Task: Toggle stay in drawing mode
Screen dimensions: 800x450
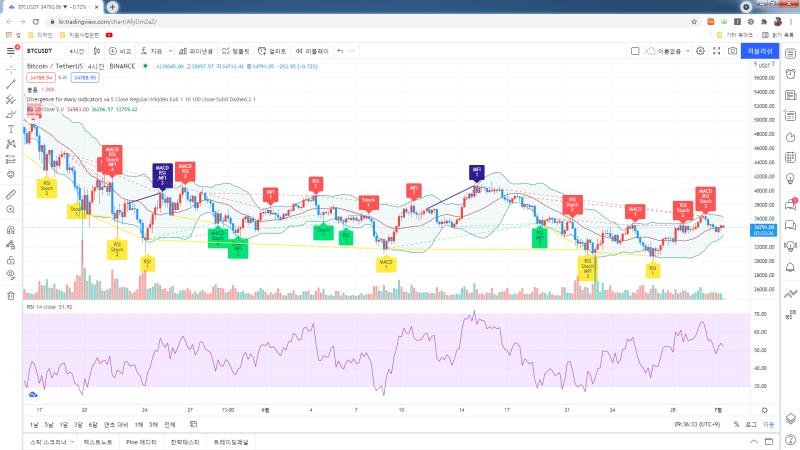Action: pyautogui.click(x=11, y=245)
